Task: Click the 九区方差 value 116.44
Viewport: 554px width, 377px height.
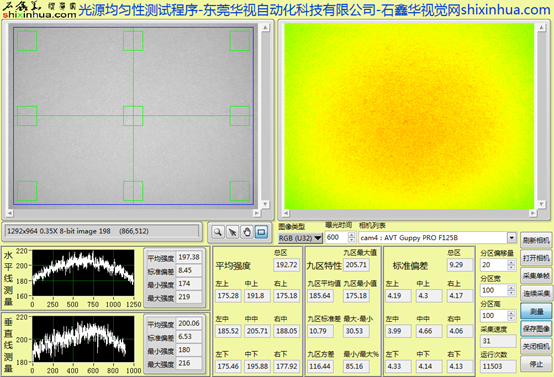Action: click(320, 366)
